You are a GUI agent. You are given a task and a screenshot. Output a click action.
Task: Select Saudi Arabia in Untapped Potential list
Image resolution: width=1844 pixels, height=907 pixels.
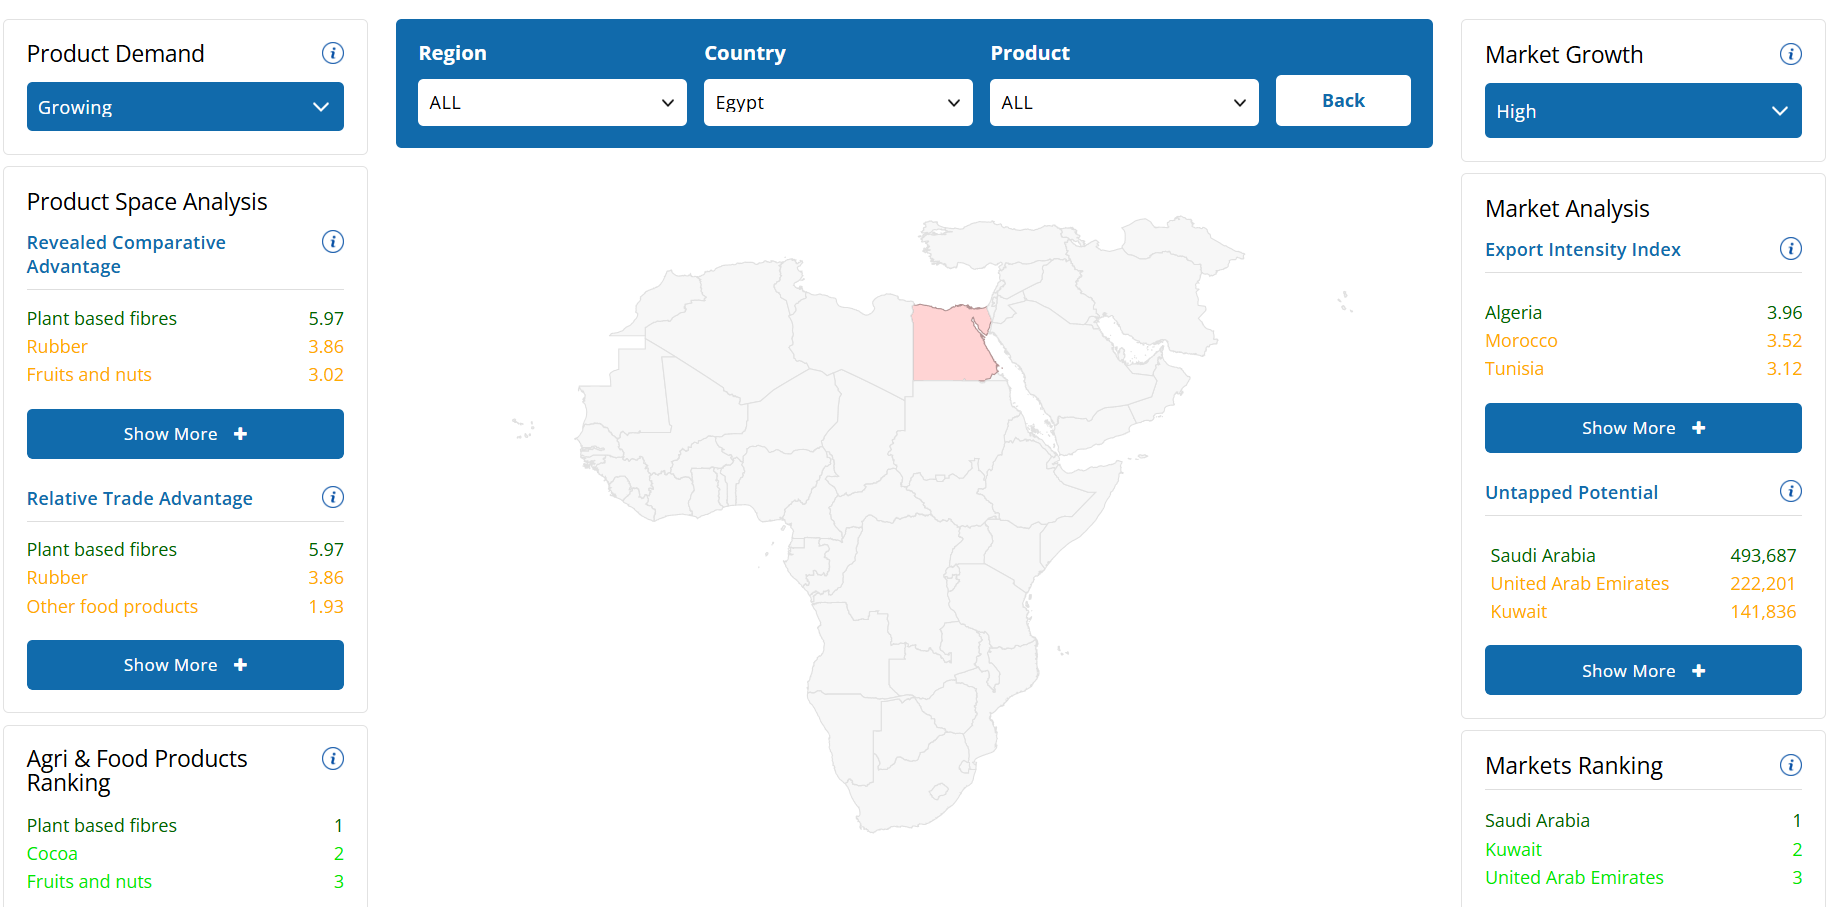(1543, 555)
